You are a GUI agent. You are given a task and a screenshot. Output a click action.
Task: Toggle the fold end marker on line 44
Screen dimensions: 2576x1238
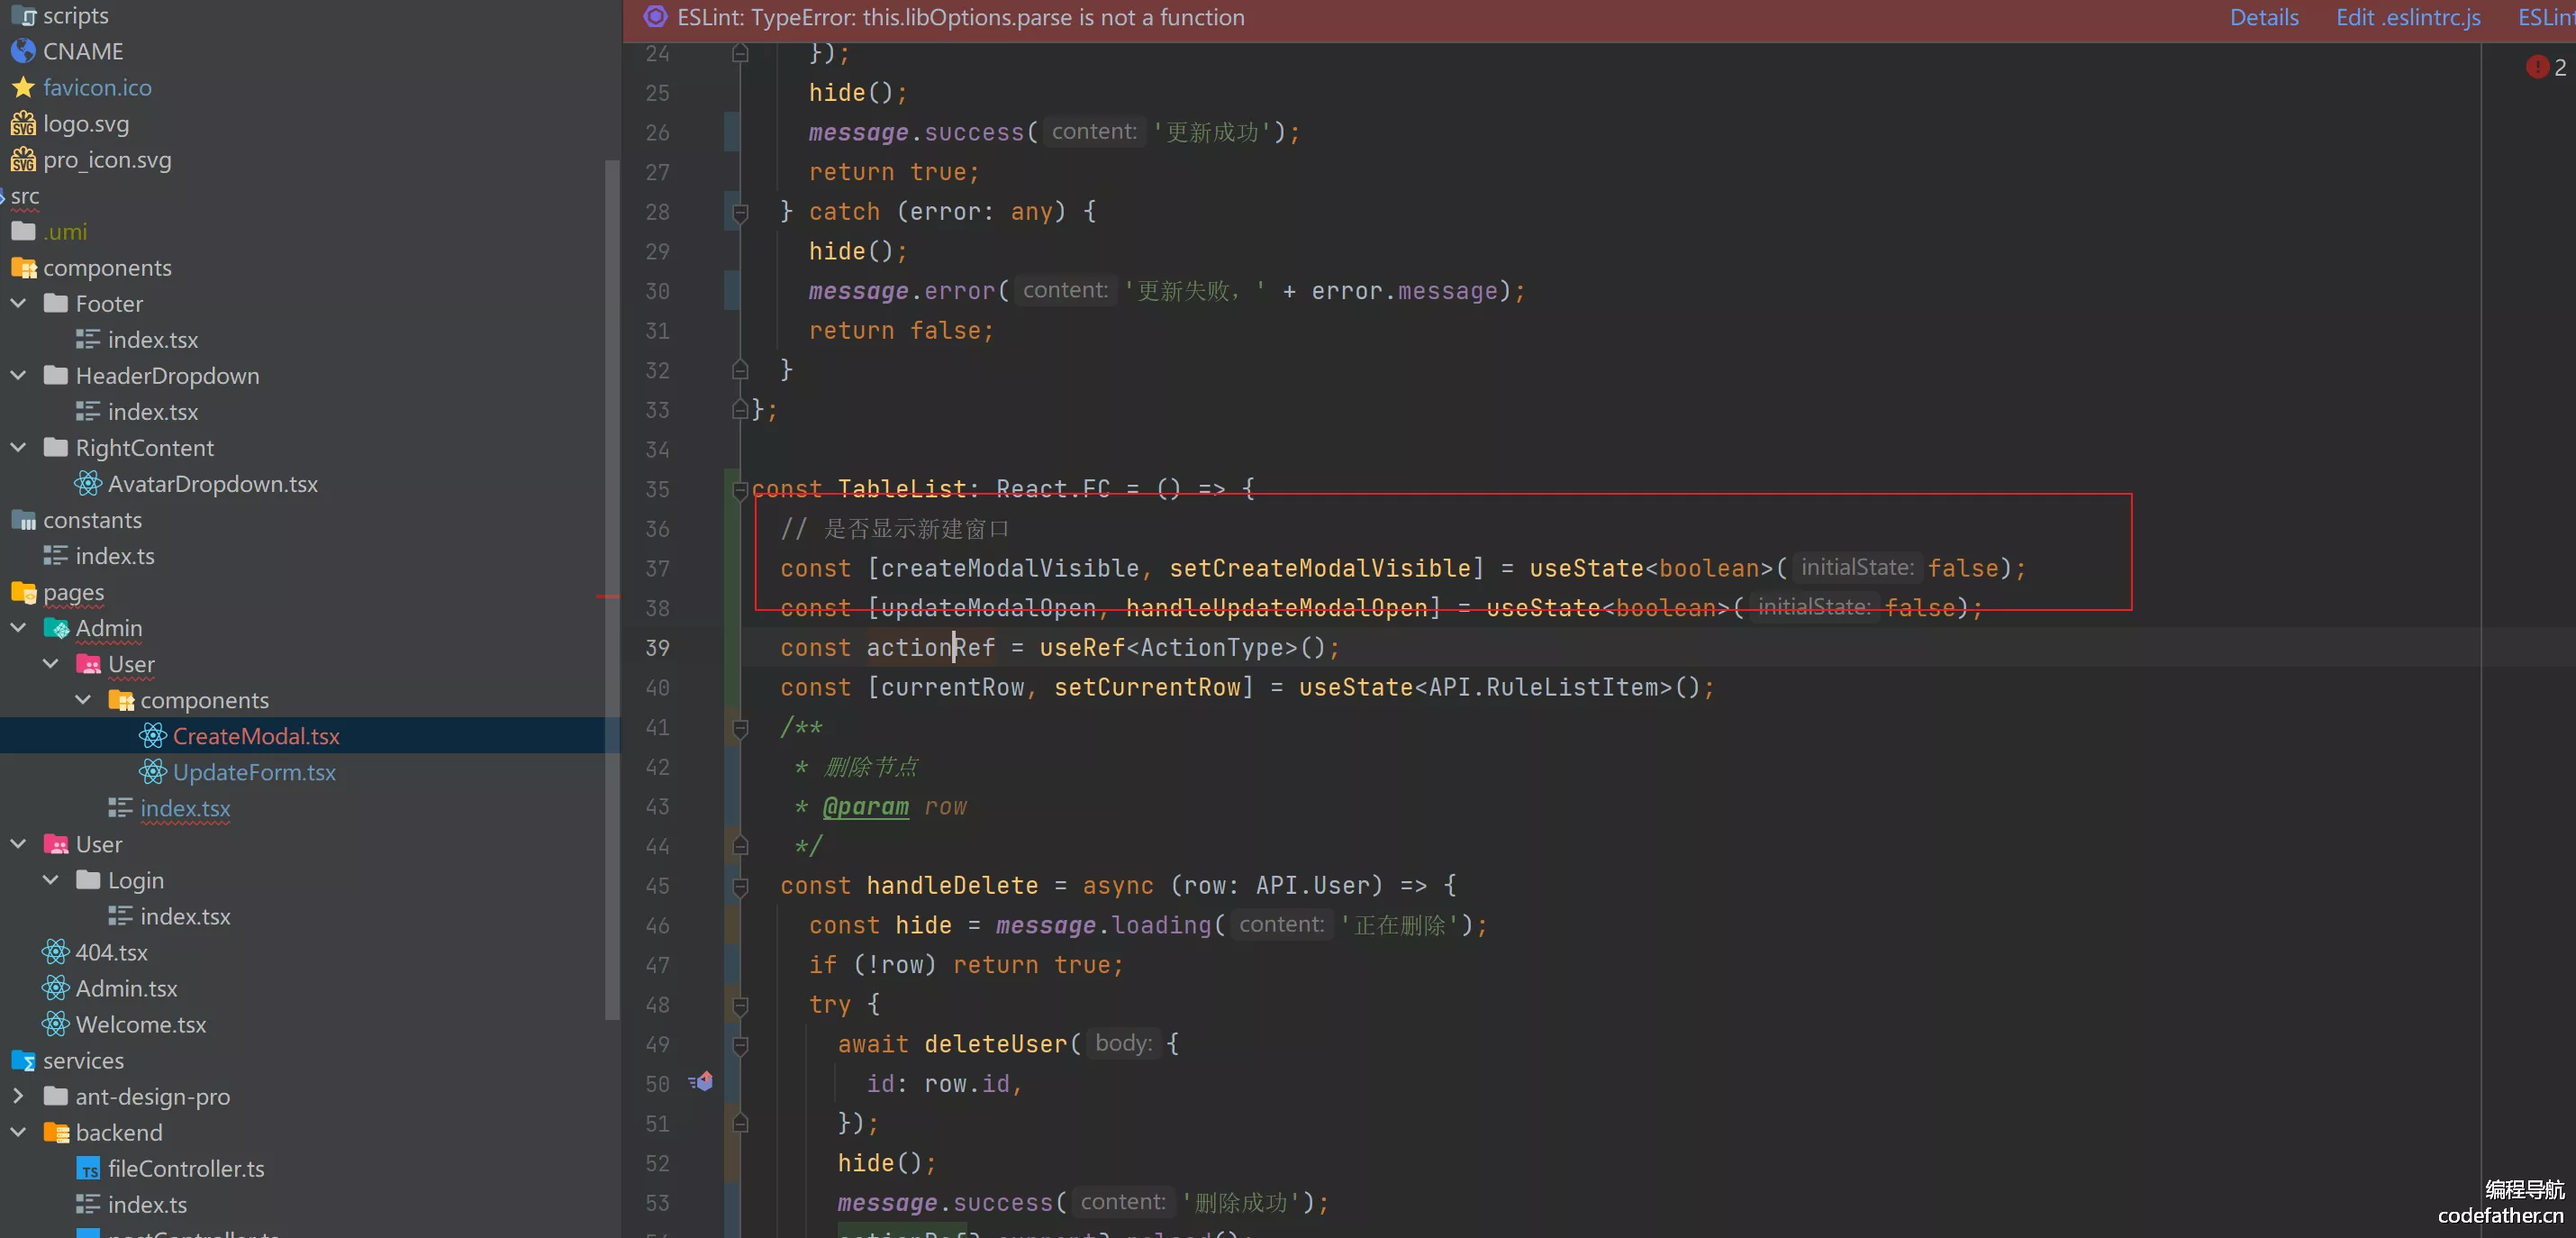point(740,845)
